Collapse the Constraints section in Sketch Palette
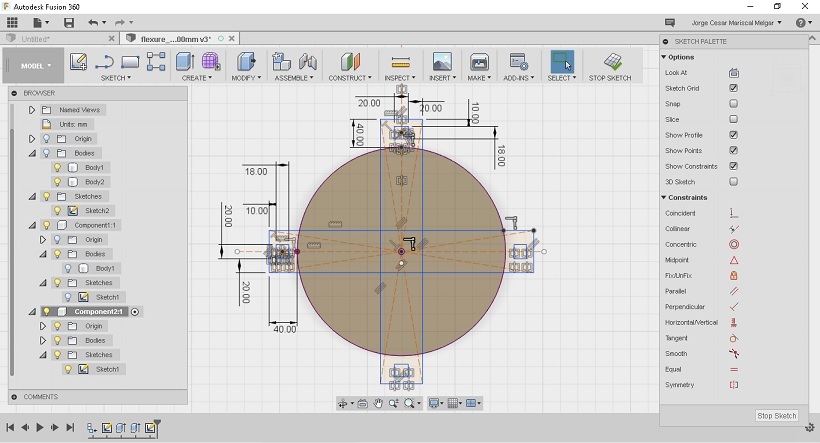Viewport: 820px width, 443px height. click(664, 197)
